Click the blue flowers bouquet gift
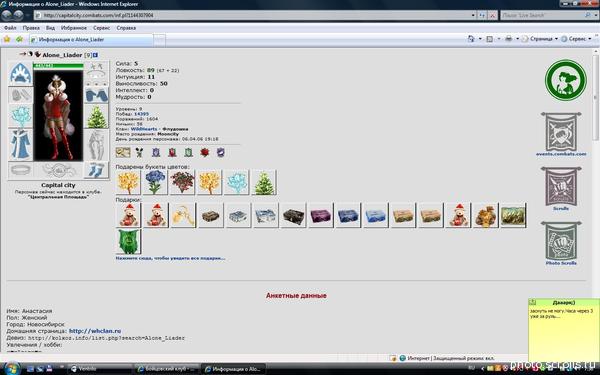Screen dimensions: 600x375 click(x=155, y=182)
